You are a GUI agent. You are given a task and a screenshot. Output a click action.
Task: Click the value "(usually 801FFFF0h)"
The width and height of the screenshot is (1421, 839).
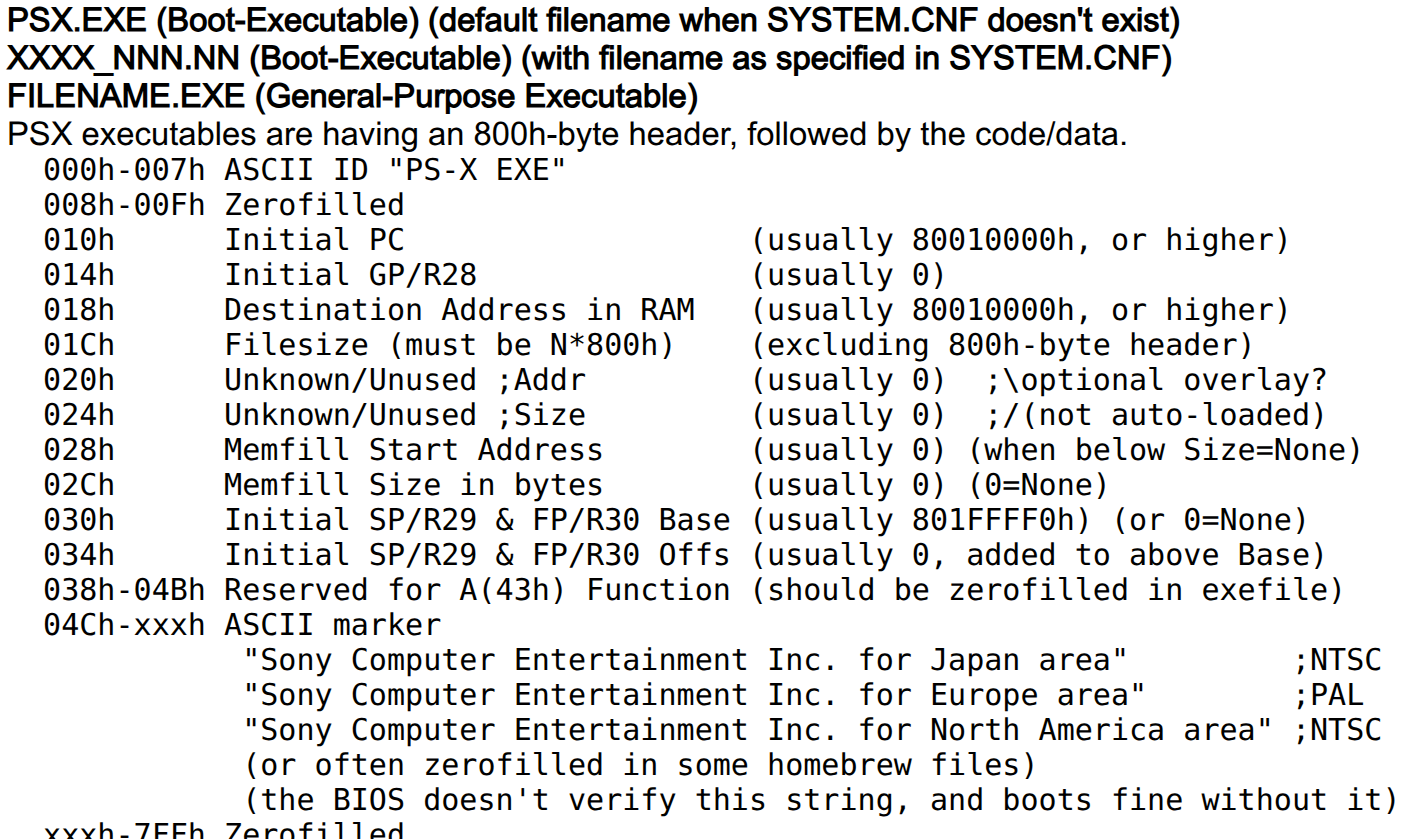[x=923, y=520]
